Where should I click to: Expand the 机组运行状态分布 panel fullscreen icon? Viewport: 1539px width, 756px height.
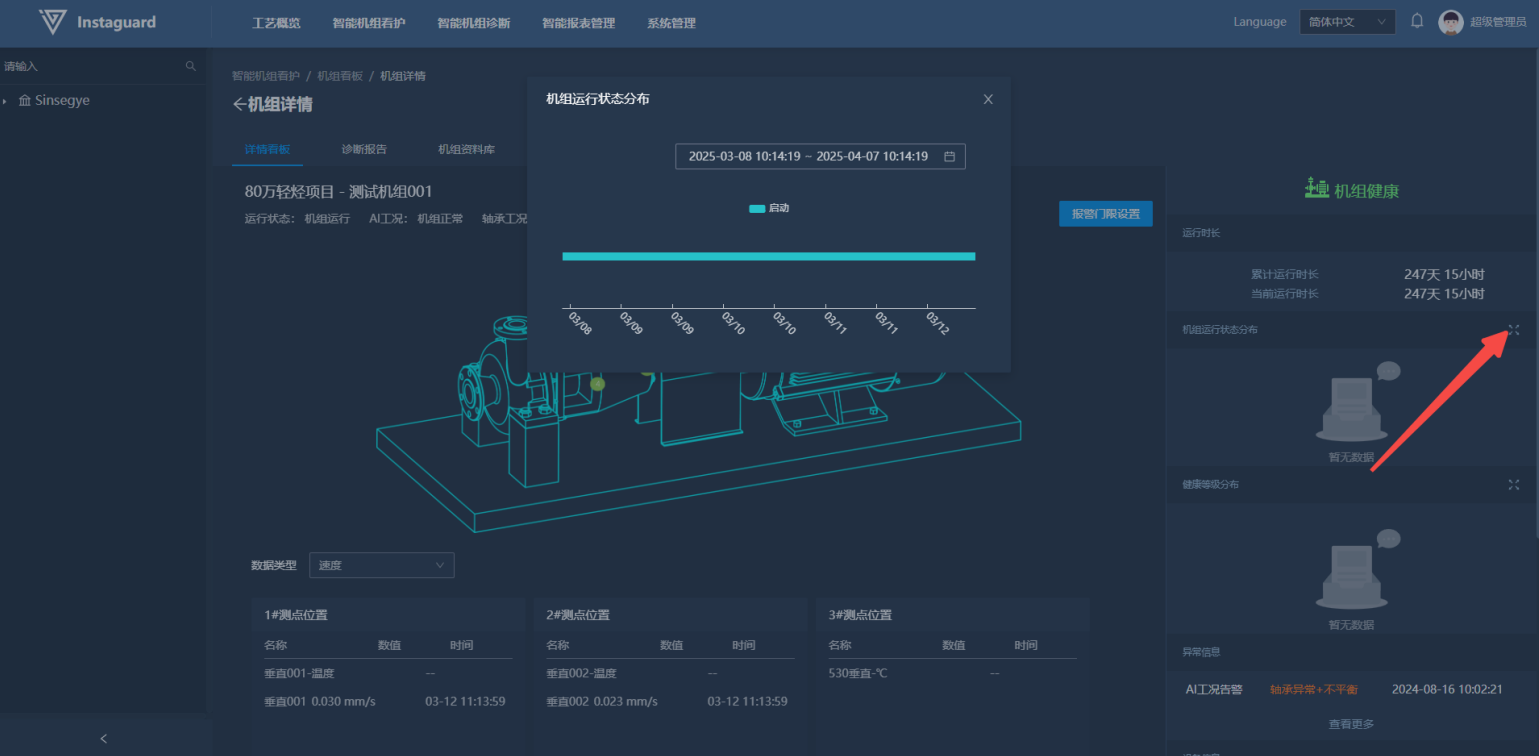[1513, 330]
